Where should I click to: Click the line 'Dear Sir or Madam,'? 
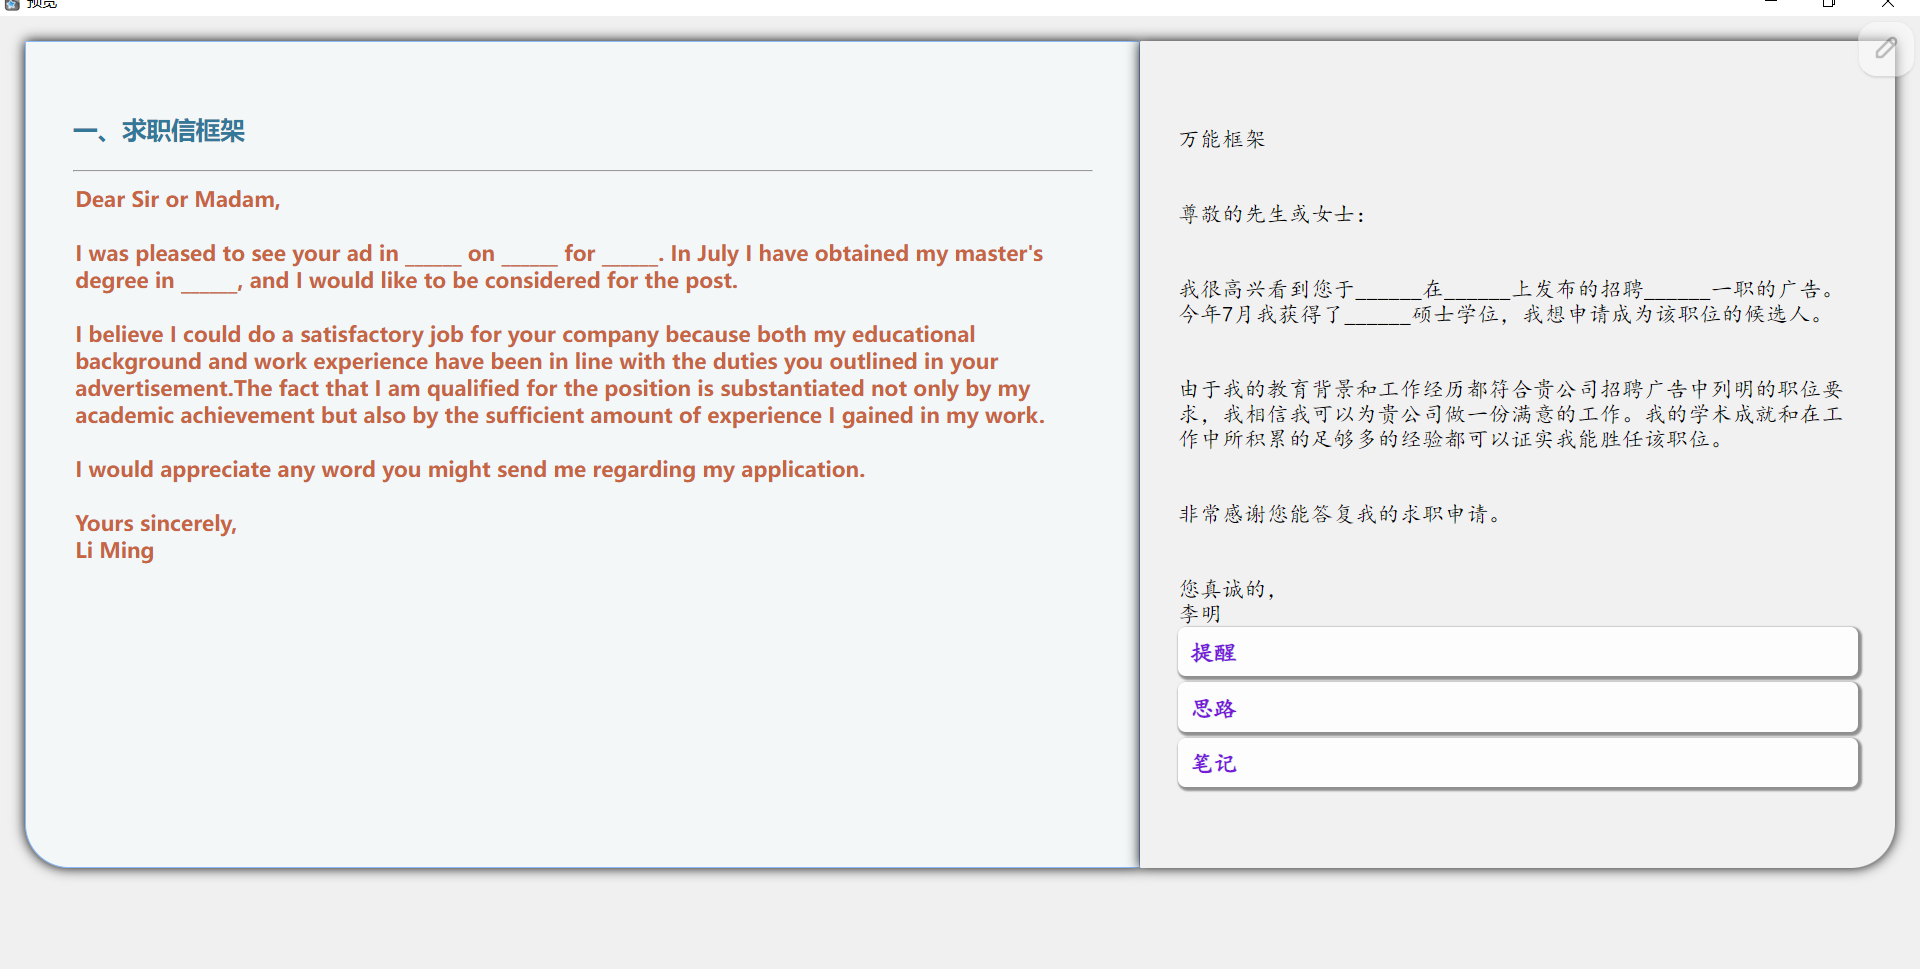pyautogui.click(x=178, y=199)
